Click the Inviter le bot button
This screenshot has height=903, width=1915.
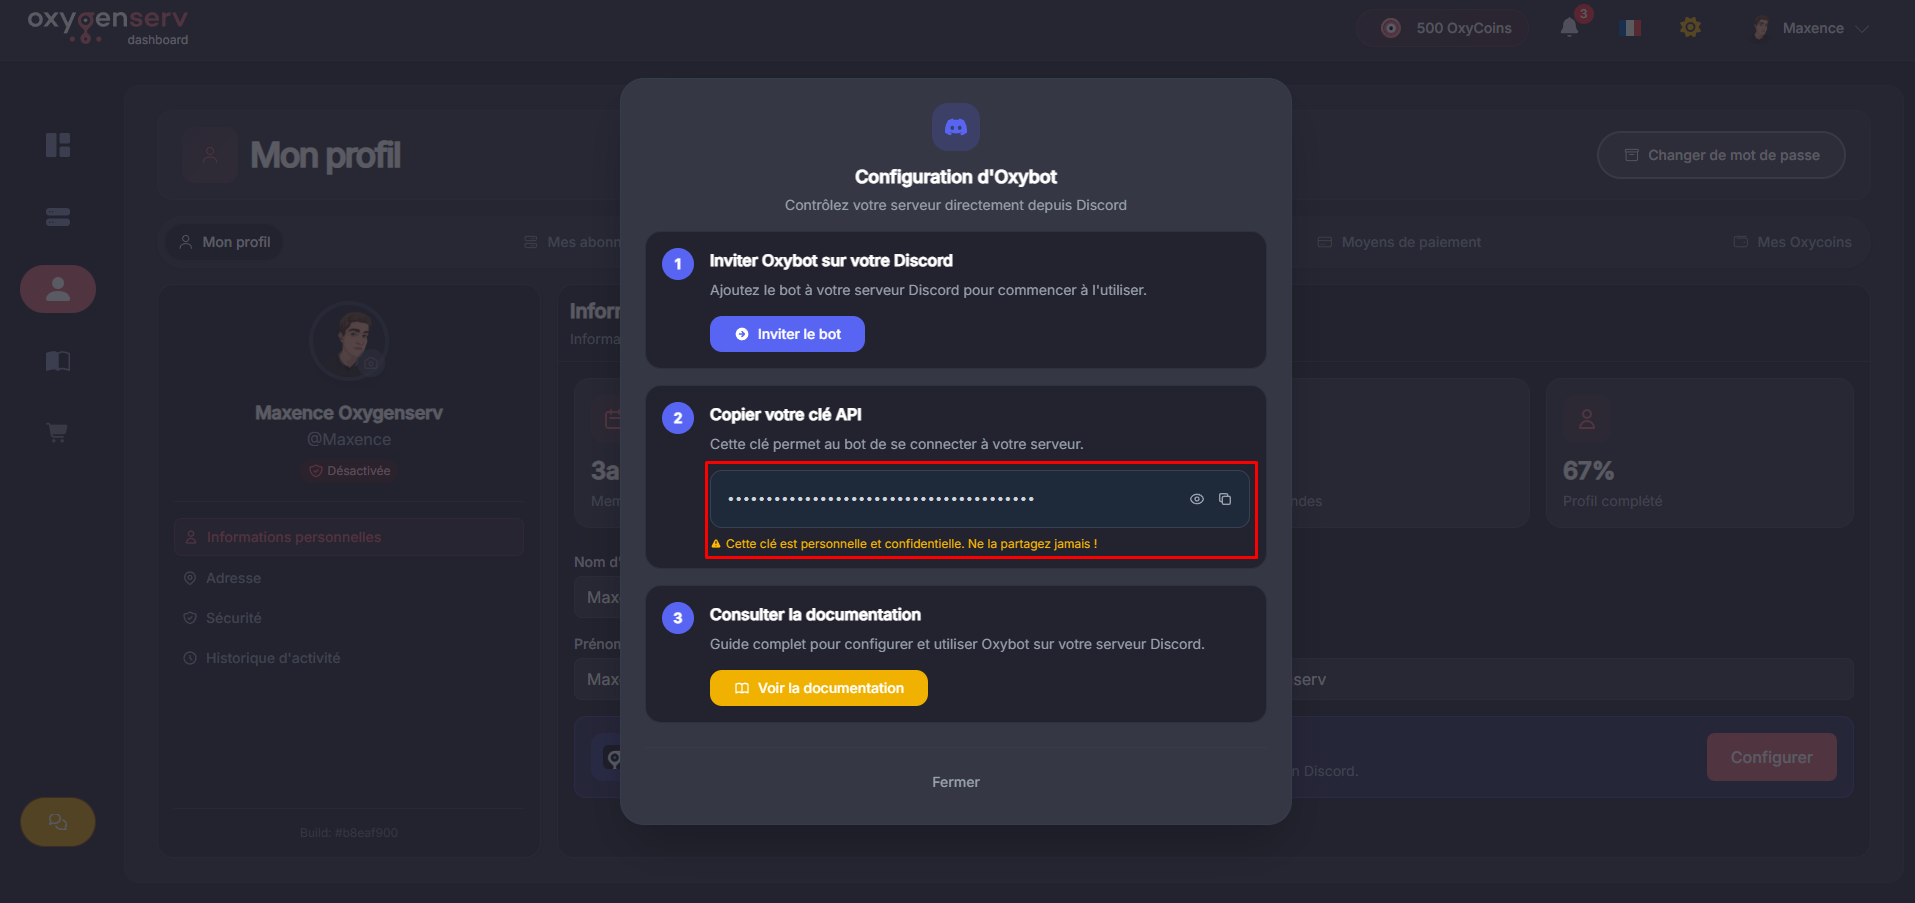(787, 334)
